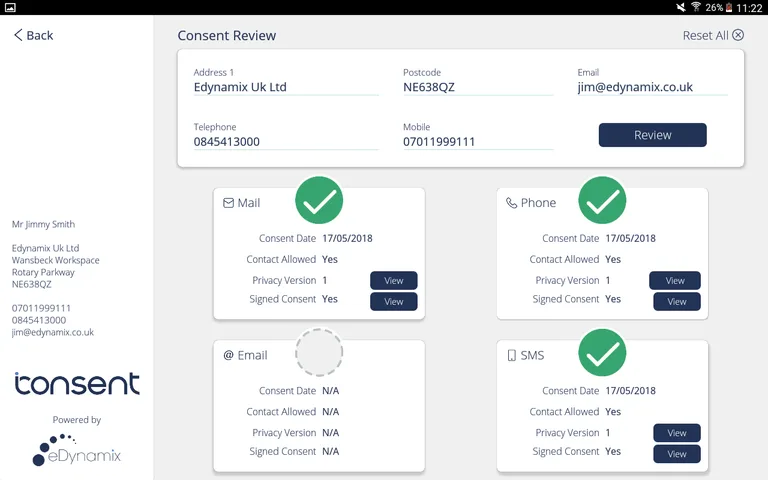Screen dimensions: 768x480
Task: Click the Phone Contact Allowed Yes value
Action: (613, 260)
